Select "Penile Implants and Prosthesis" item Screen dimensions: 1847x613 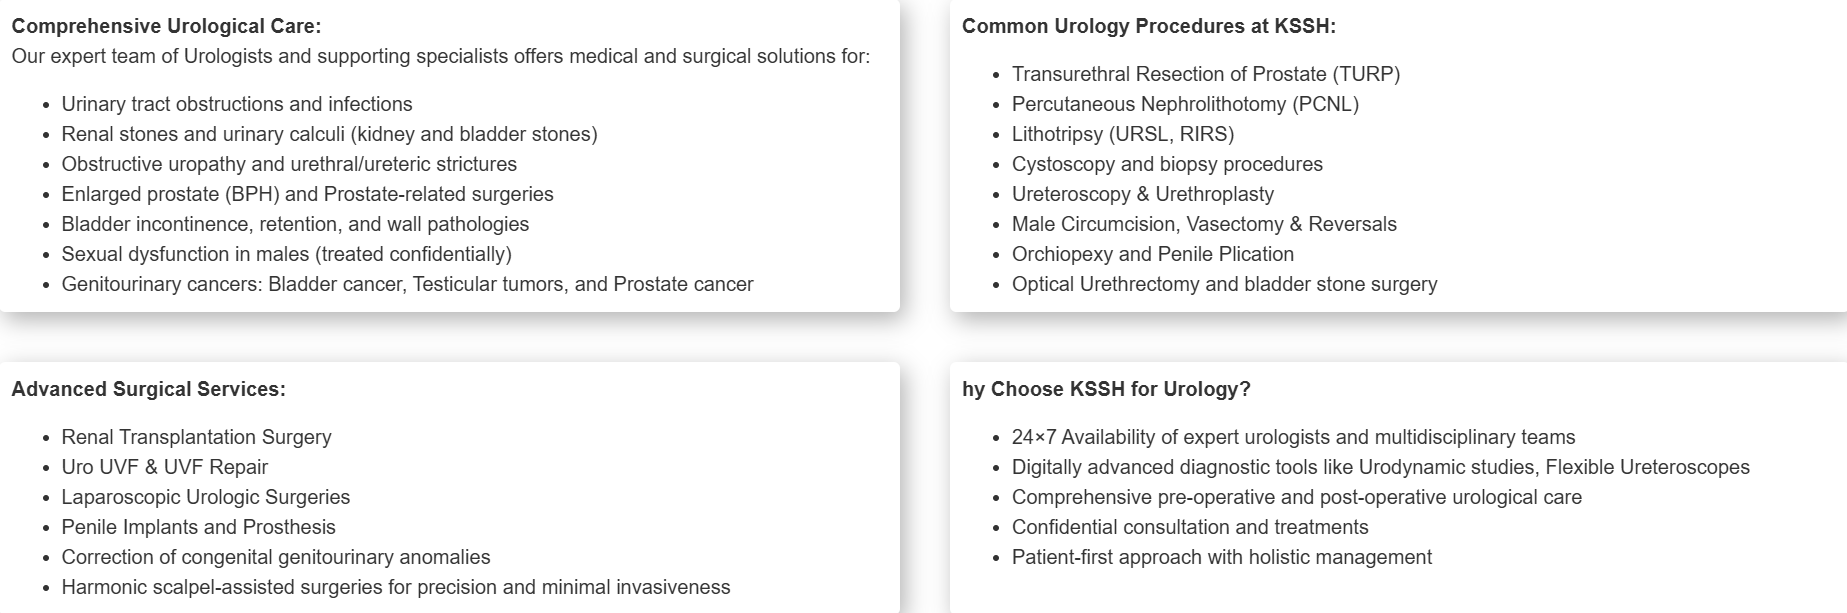pyautogui.click(x=198, y=527)
